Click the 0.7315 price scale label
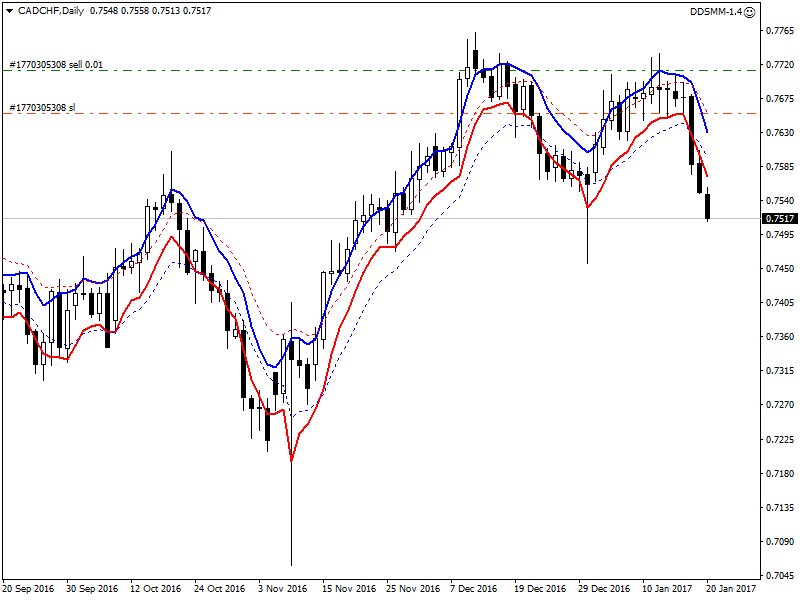This screenshot has width=800, height=600. pos(780,371)
